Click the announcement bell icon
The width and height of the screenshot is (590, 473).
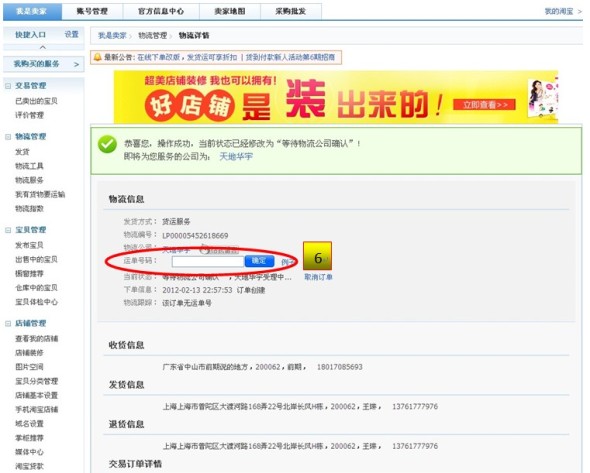point(97,57)
